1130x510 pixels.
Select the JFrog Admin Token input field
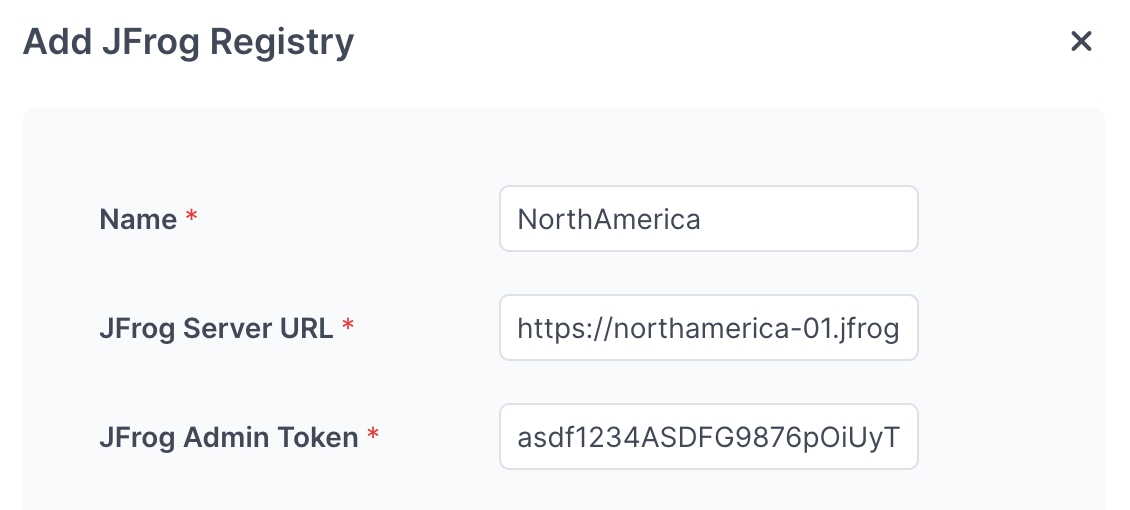[x=708, y=437]
